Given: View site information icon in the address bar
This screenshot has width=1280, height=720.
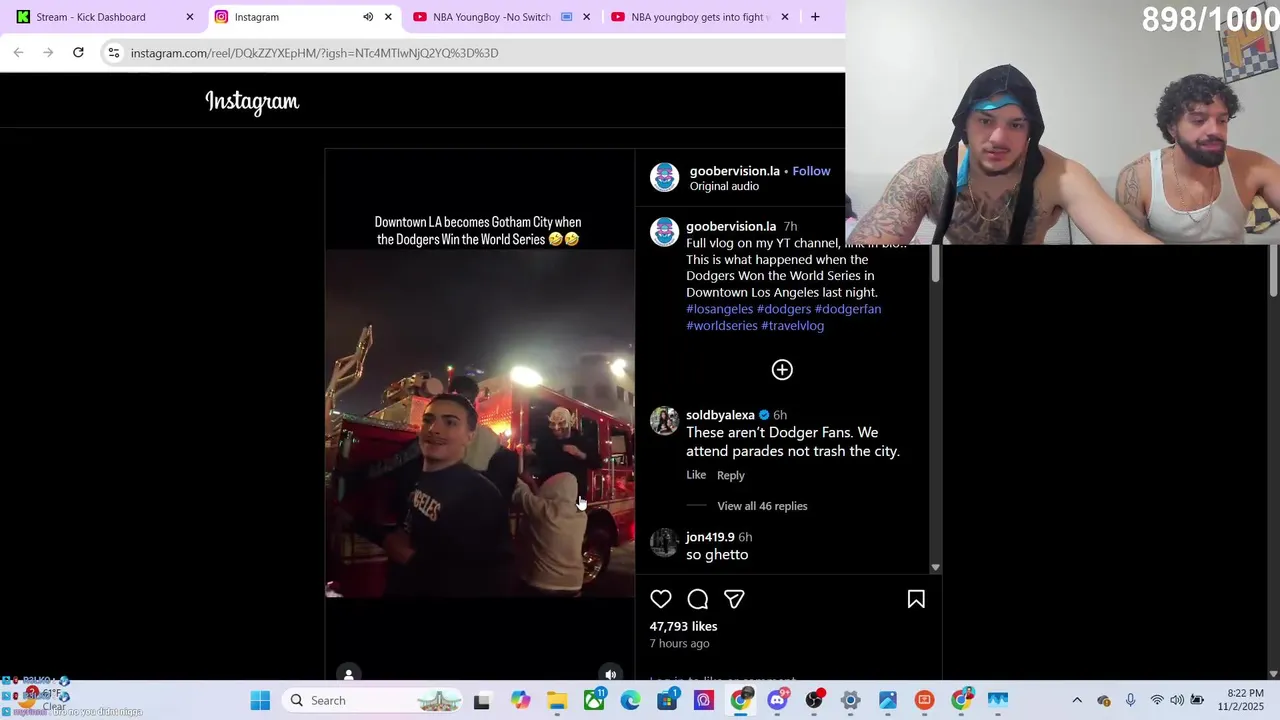Looking at the screenshot, I should click(114, 53).
